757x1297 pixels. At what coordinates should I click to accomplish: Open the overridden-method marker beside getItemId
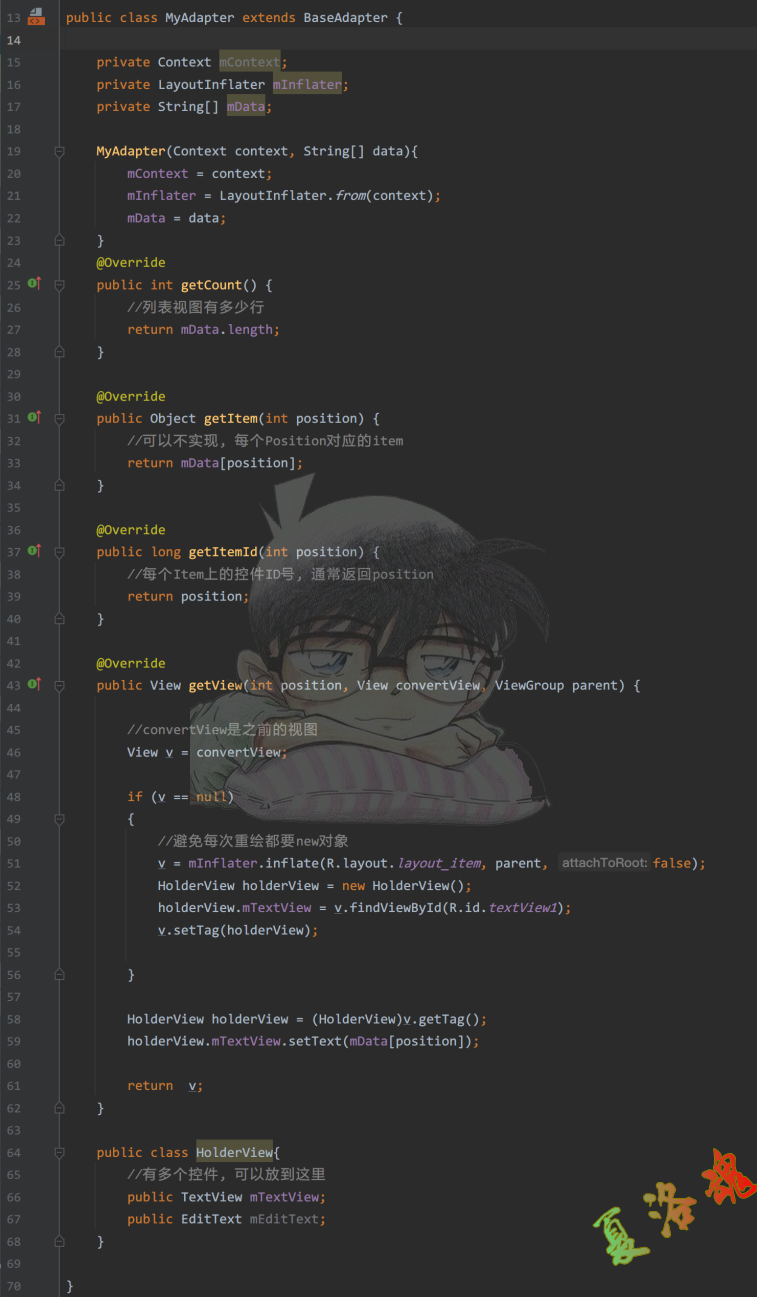[34, 551]
